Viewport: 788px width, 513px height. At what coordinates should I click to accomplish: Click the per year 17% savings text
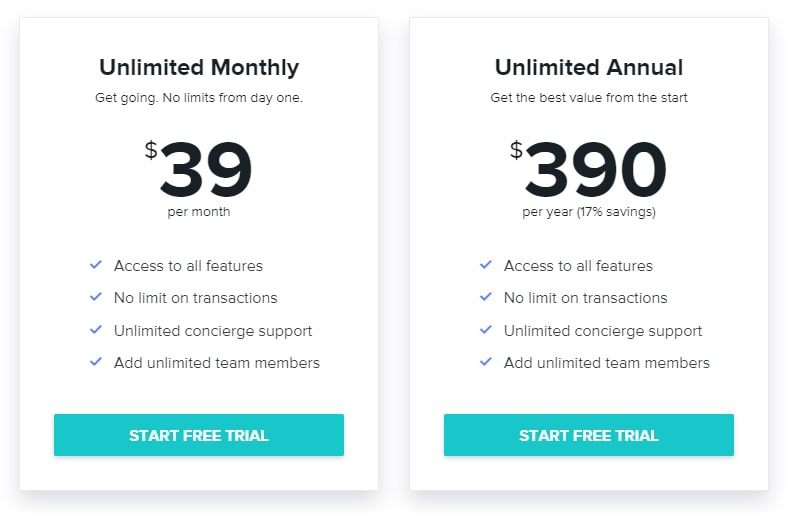589,212
